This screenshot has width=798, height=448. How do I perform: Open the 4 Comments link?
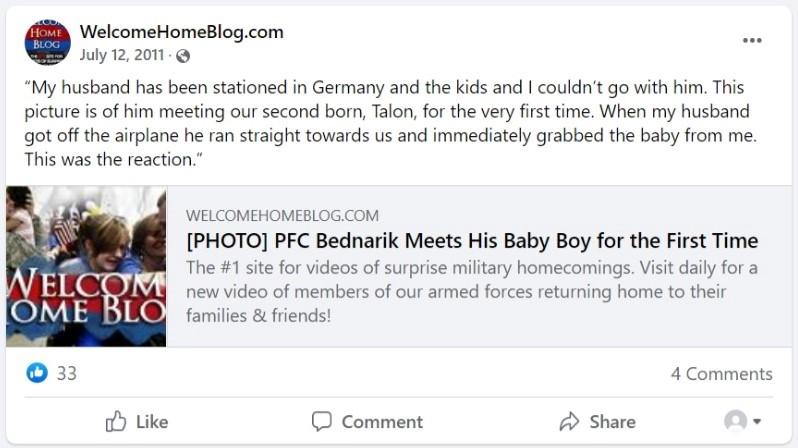(721, 374)
